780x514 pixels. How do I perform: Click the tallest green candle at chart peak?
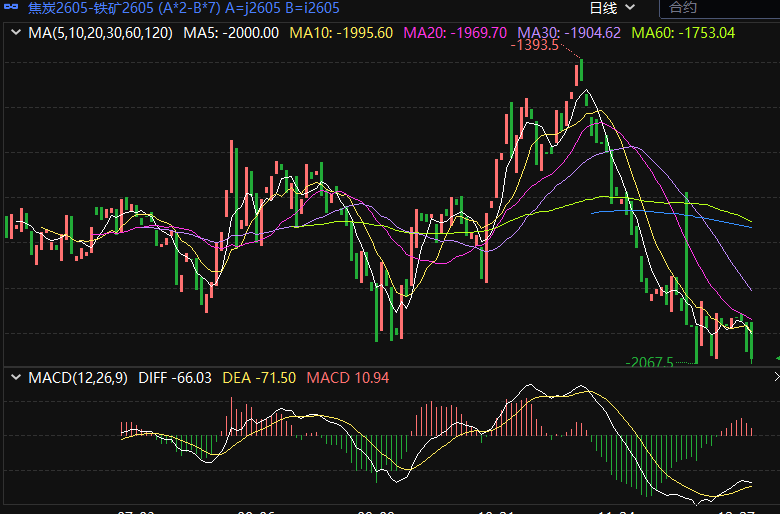click(581, 73)
